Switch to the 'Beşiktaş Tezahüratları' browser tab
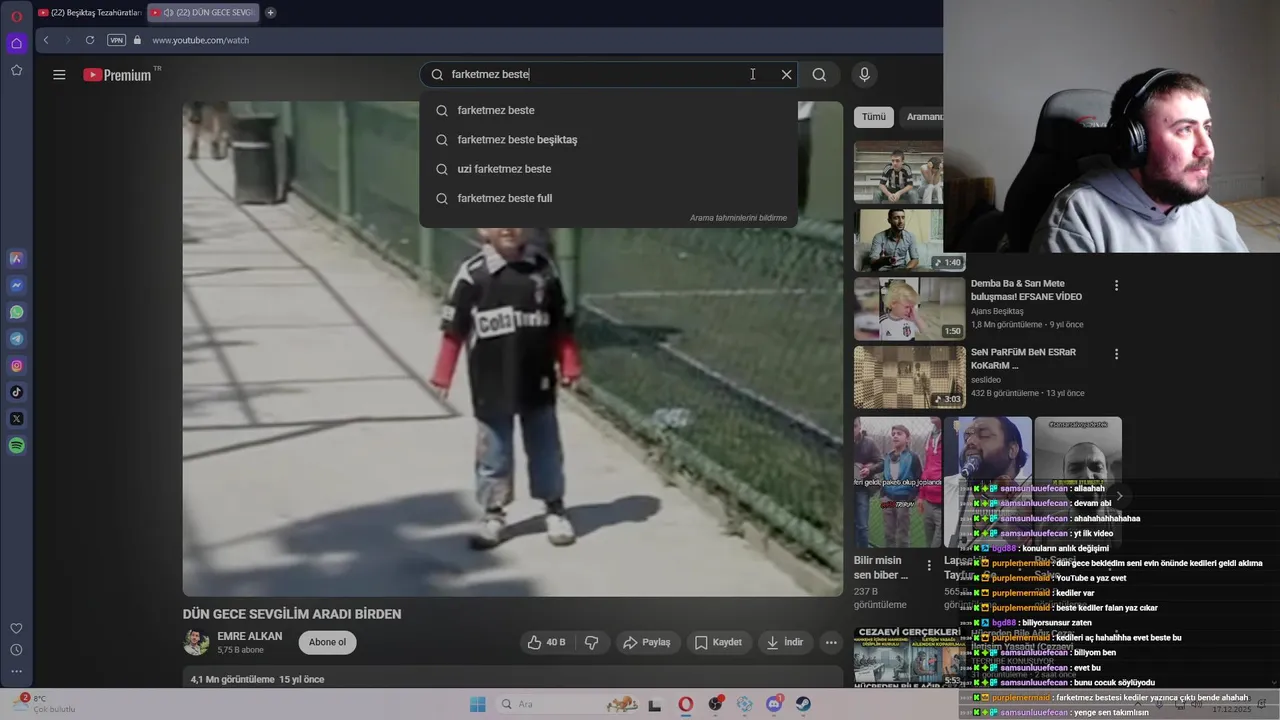Screen dimensions: 1280x720 pos(89,13)
